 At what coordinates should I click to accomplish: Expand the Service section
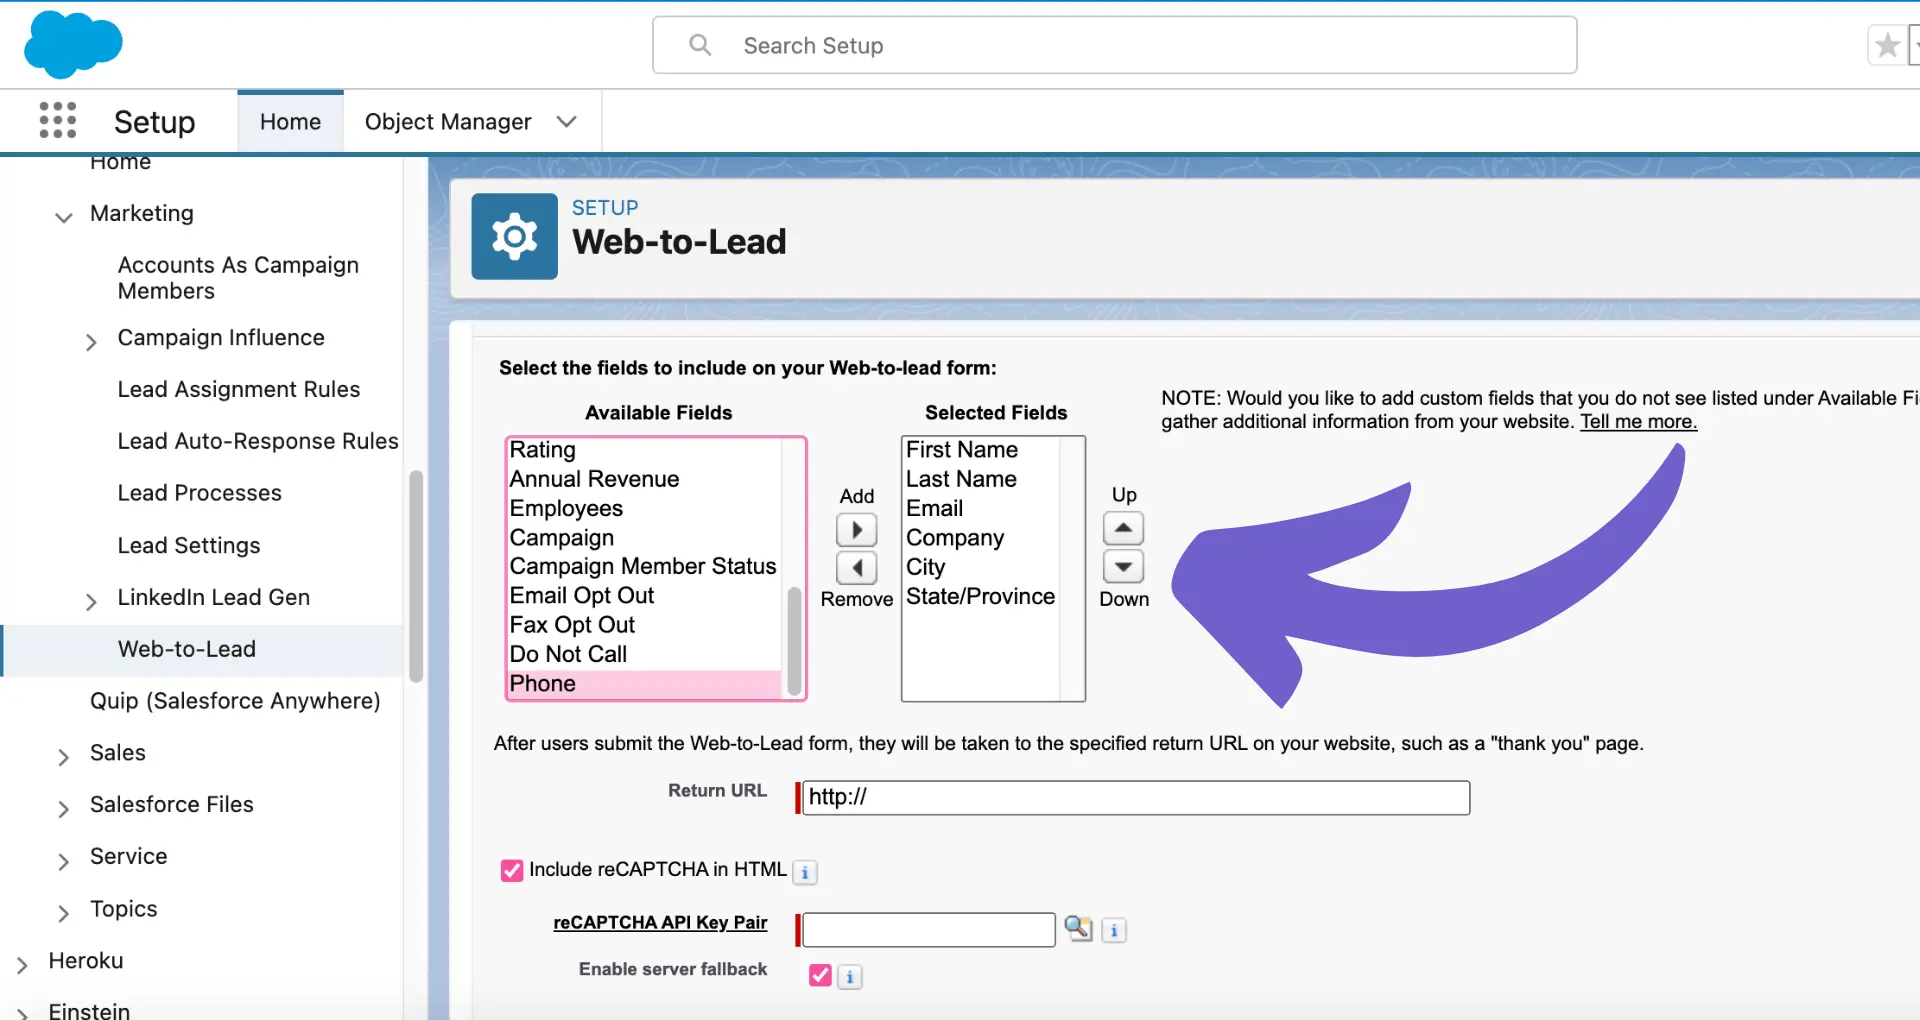pyautogui.click(x=63, y=861)
